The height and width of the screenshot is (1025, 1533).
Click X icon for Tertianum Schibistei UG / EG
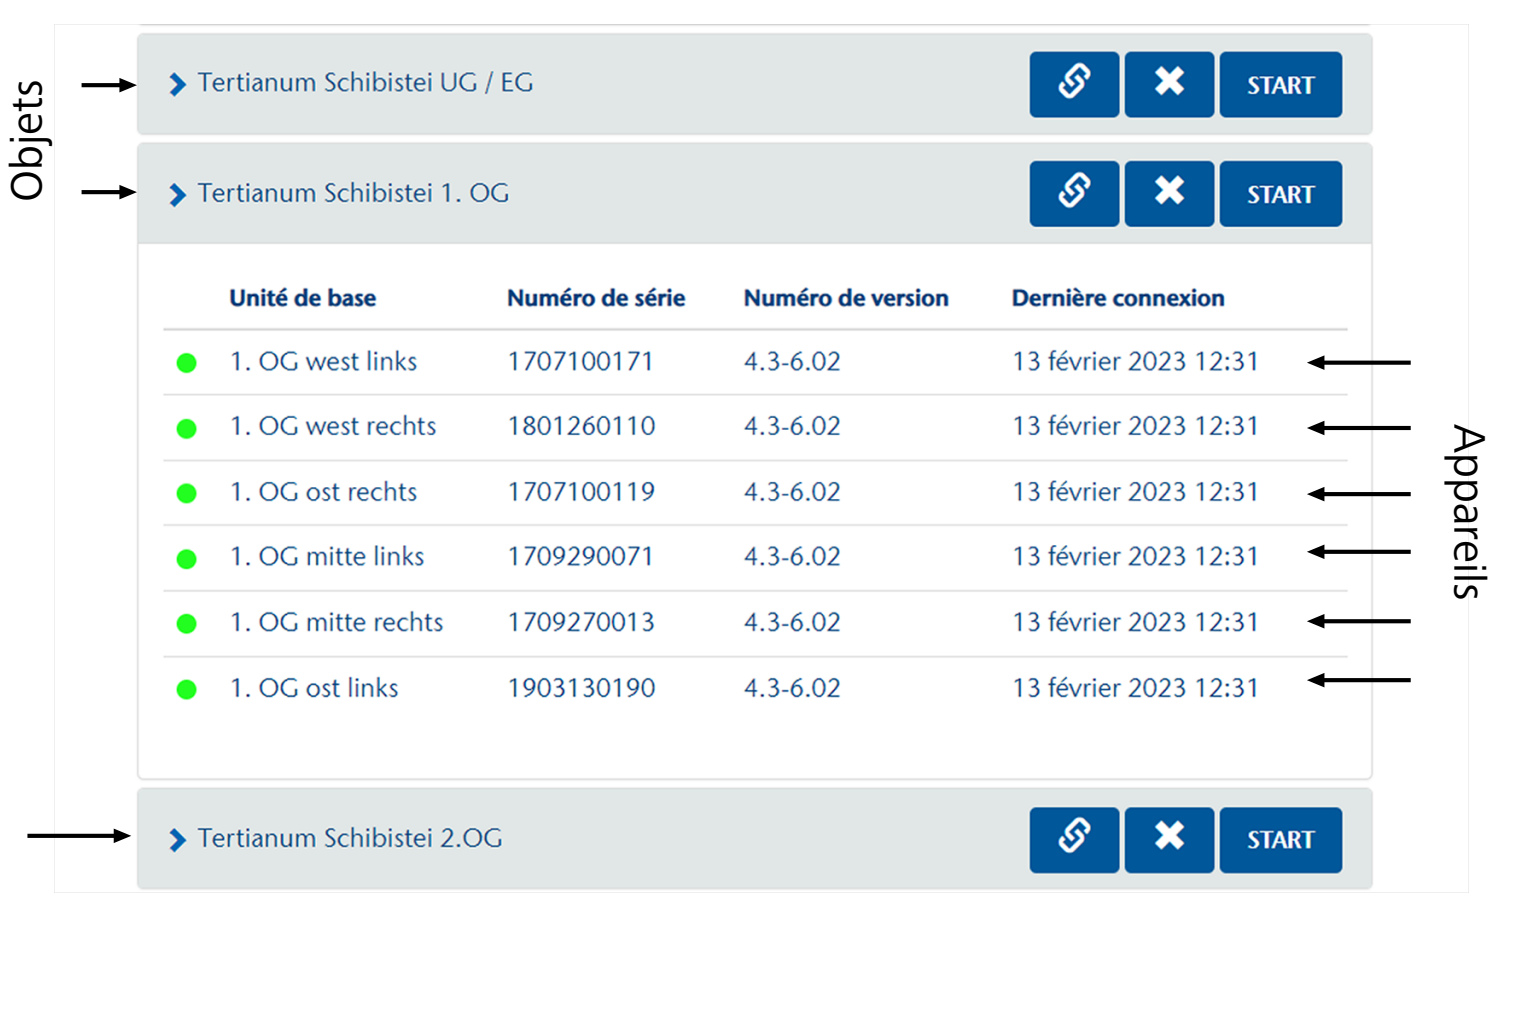(x=1169, y=85)
